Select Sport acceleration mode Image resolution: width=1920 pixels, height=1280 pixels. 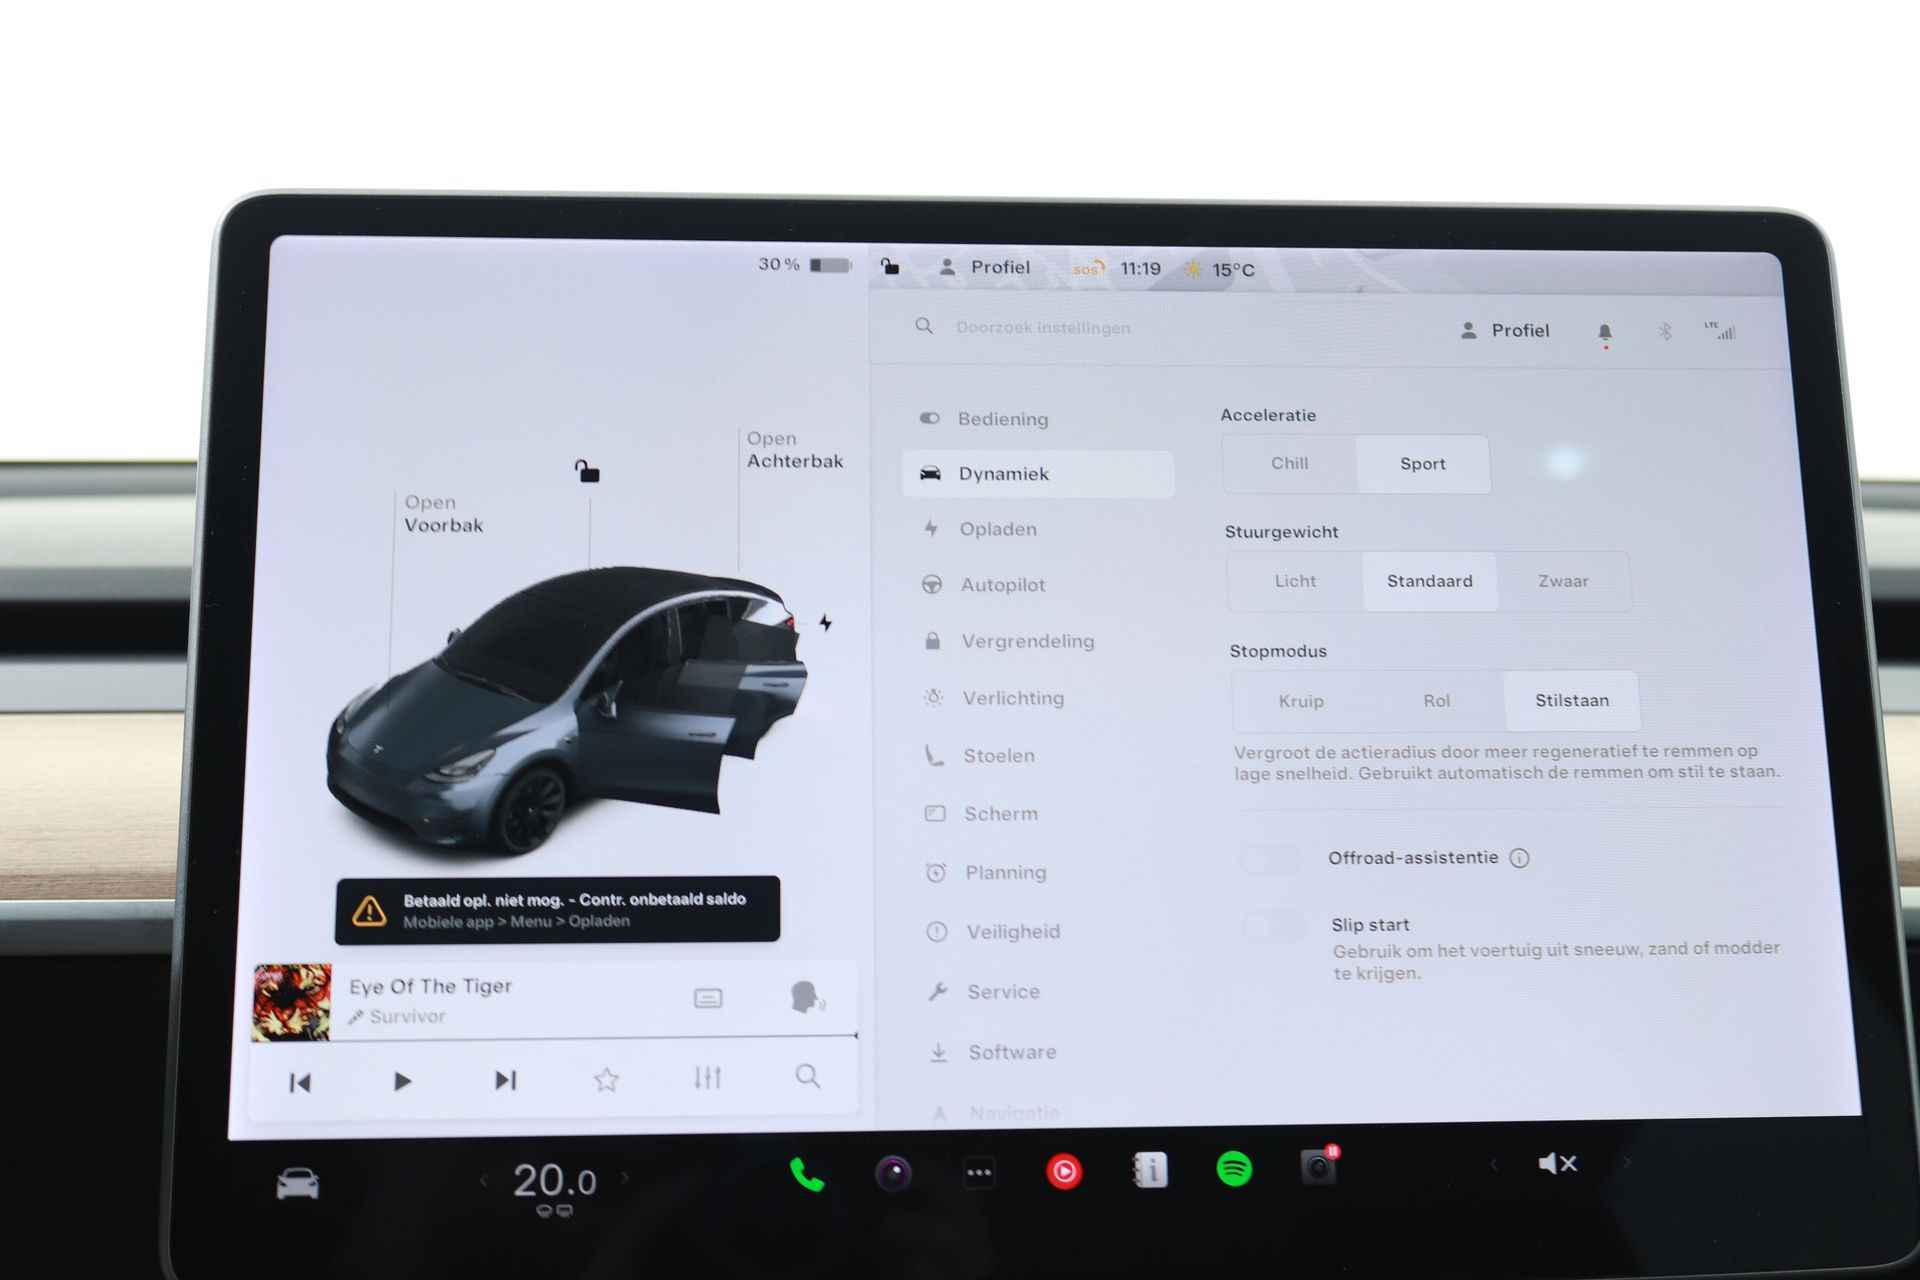click(1420, 461)
